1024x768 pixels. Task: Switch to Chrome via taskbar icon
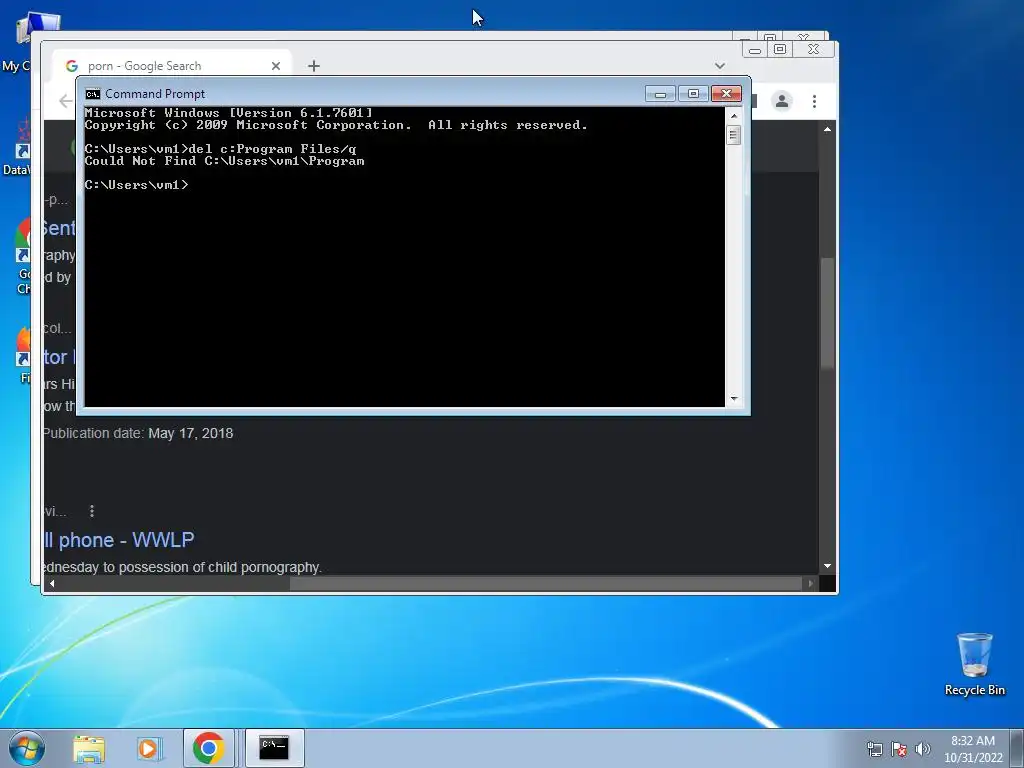[x=208, y=748]
